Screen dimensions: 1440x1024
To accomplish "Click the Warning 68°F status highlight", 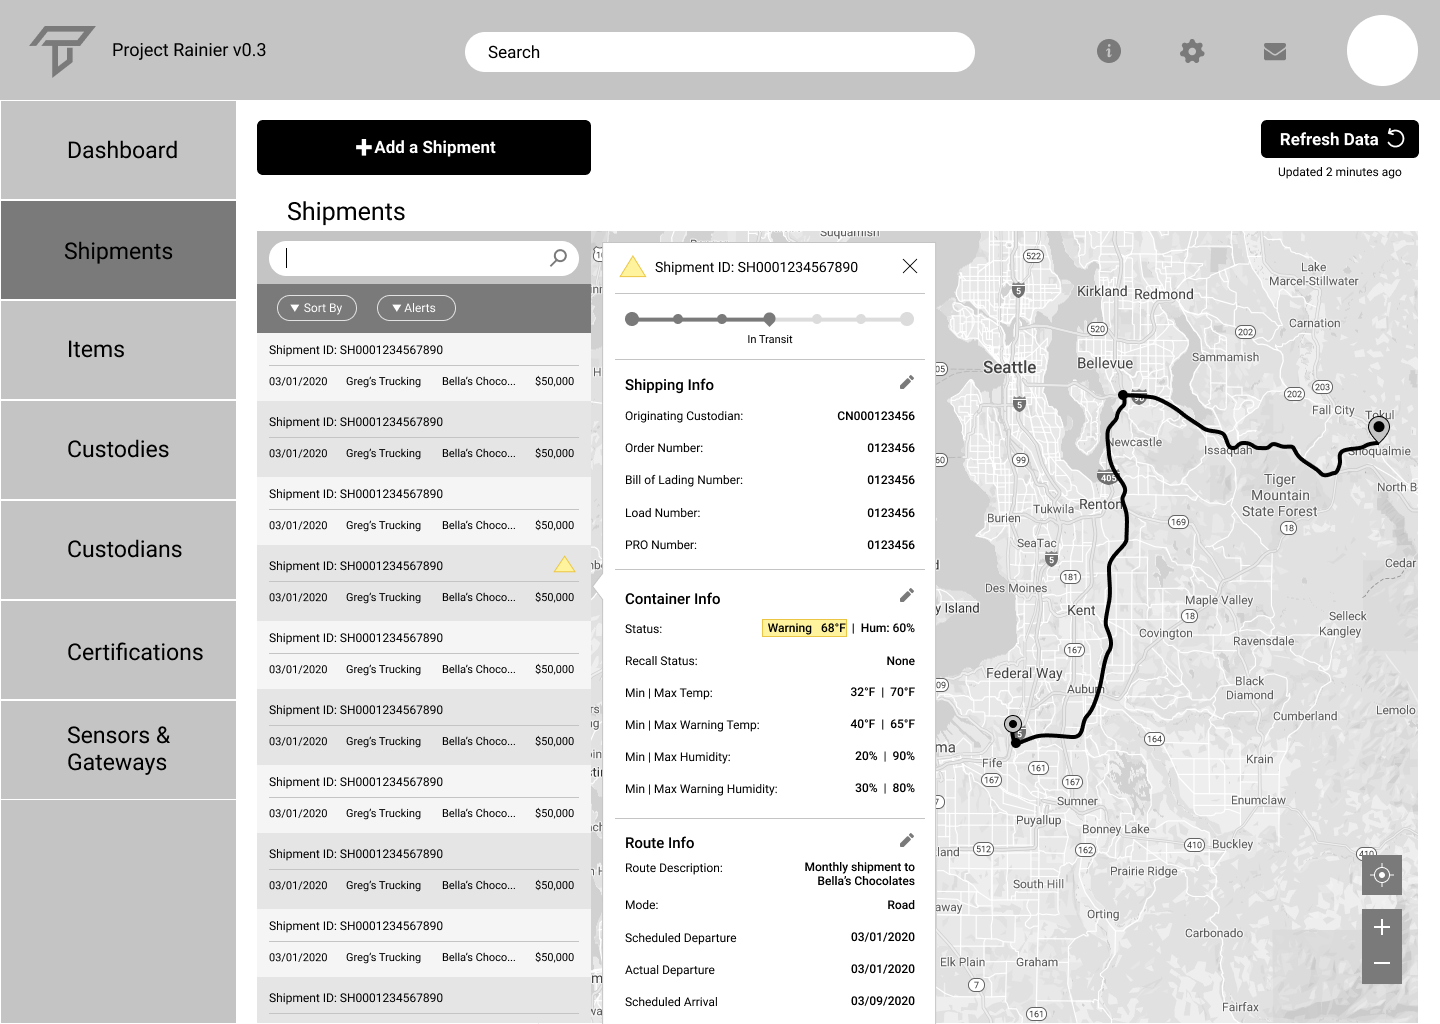I will 804,627.
